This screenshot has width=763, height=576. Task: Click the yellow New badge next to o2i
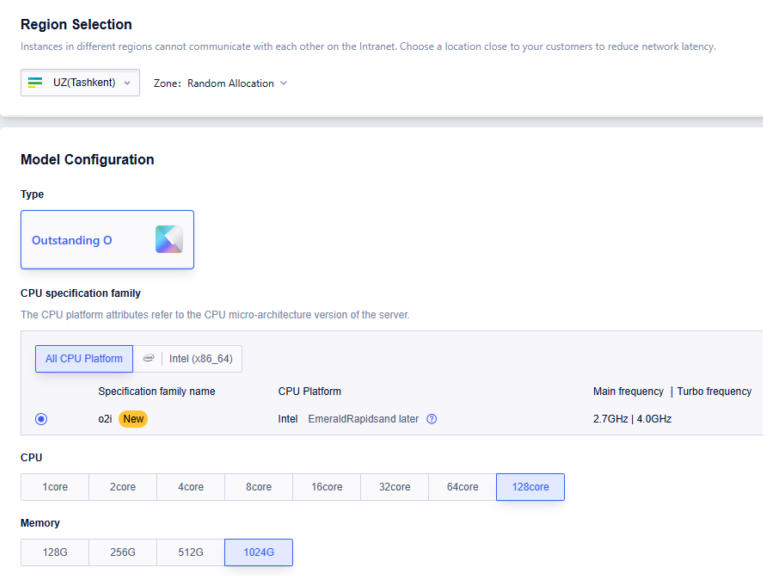click(x=133, y=419)
